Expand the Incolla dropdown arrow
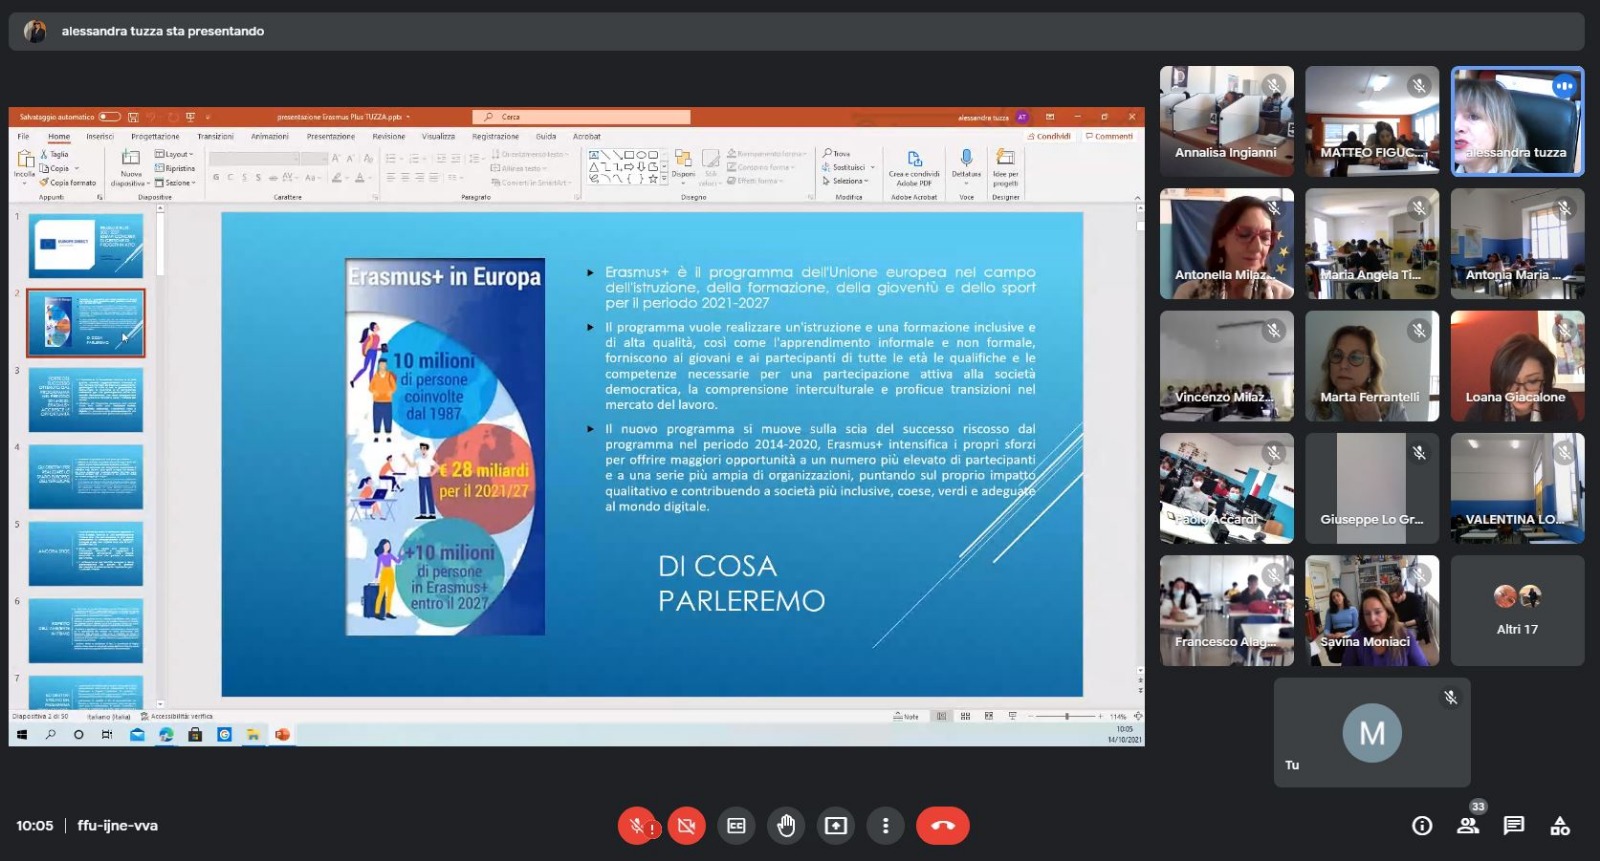1600x861 pixels. click(25, 183)
